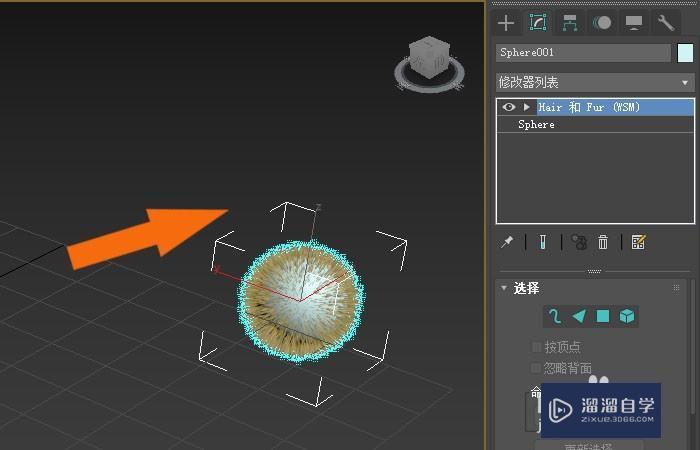
Task: Grab the 选择 rollout drag handle
Action: (676, 288)
